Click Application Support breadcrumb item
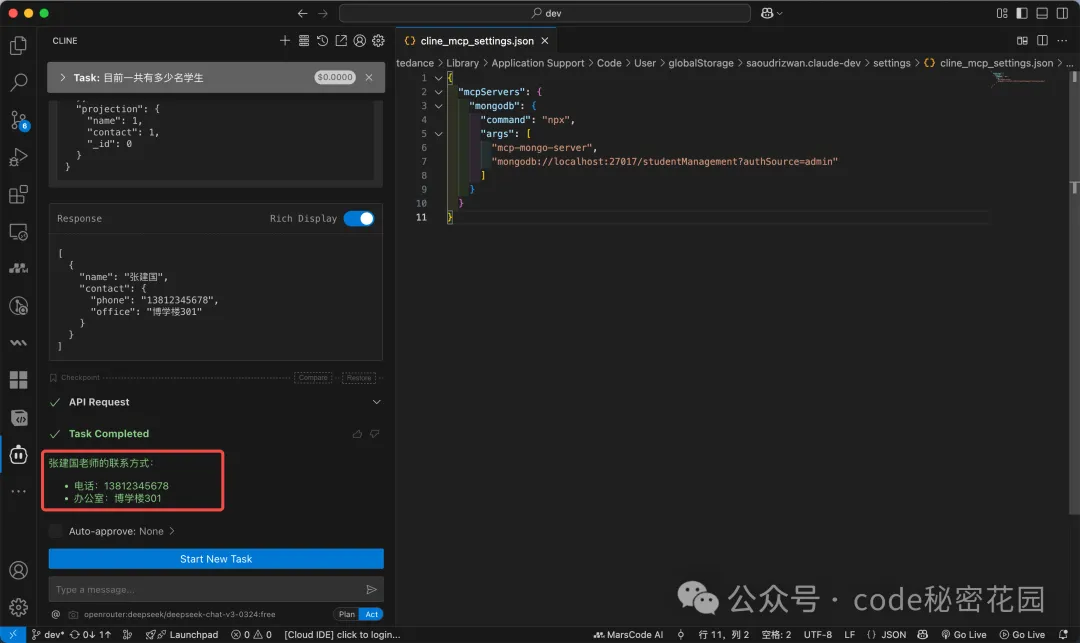This screenshot has width=1080, height=643. 537,63
